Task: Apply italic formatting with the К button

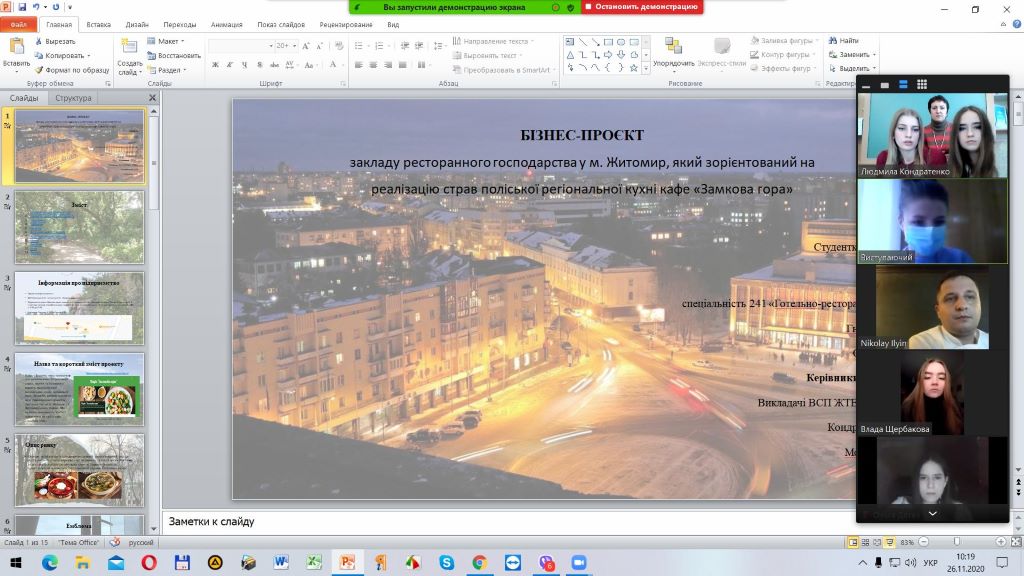Action: click(x=230, y=65)
